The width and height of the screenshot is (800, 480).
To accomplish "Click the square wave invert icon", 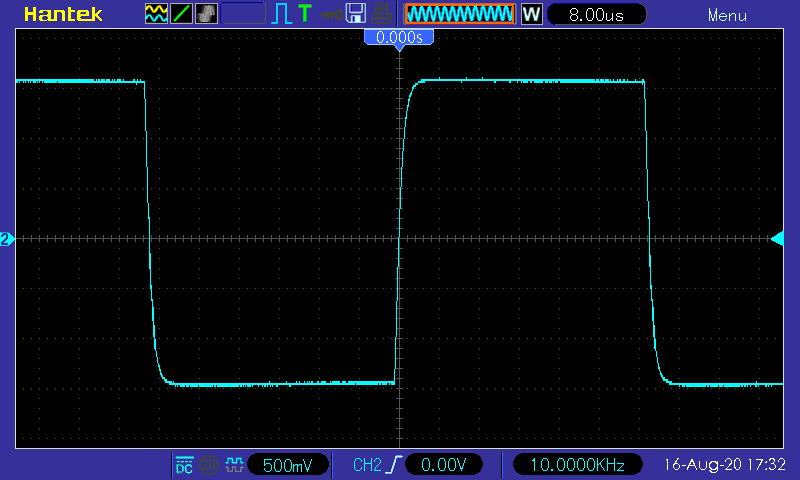I will click(x=234, y=465).
